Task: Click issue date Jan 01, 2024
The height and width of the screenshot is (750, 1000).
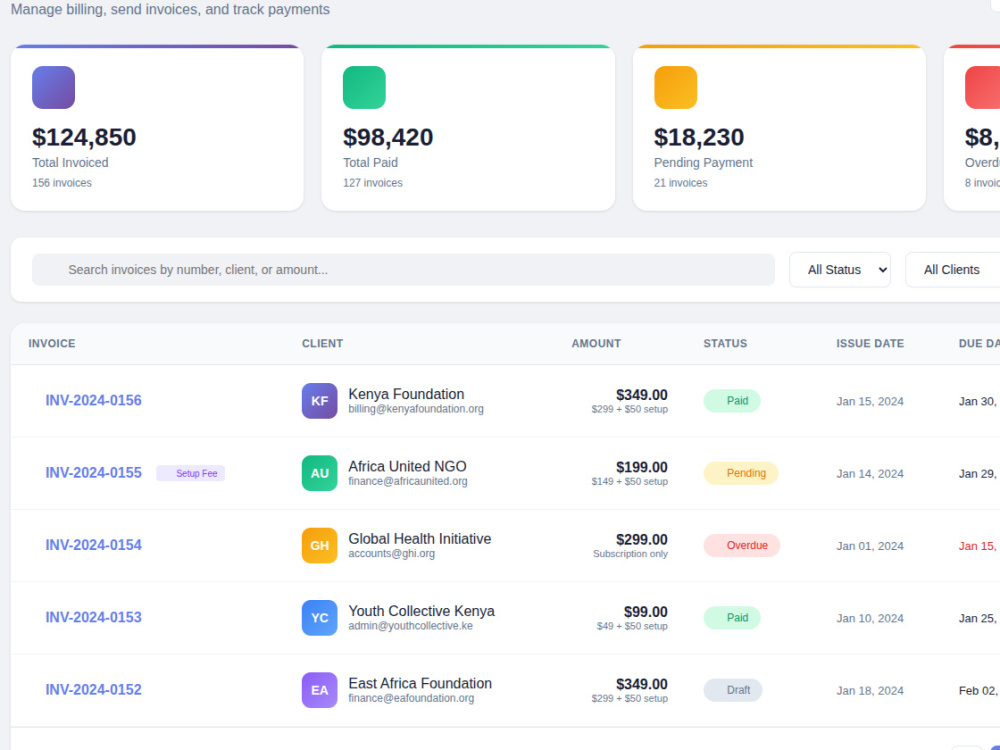Action: [870, 546]
